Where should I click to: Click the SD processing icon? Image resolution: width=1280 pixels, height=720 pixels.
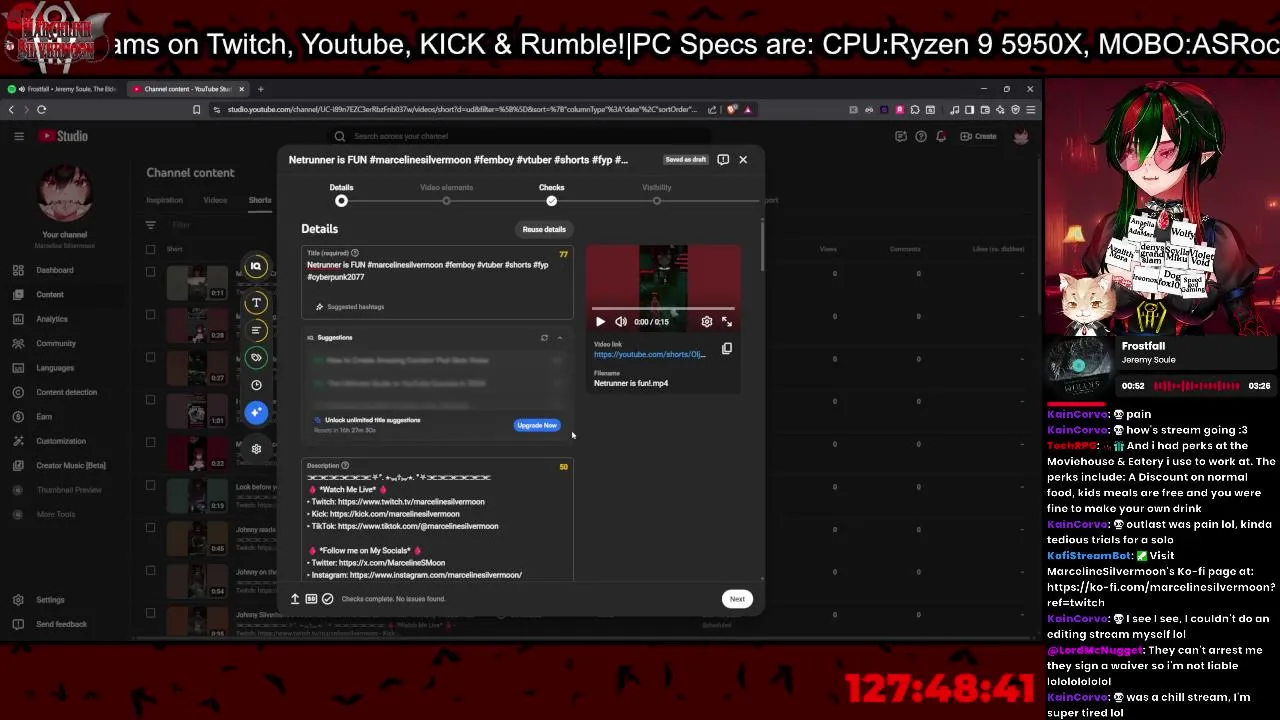coord(311,599)
